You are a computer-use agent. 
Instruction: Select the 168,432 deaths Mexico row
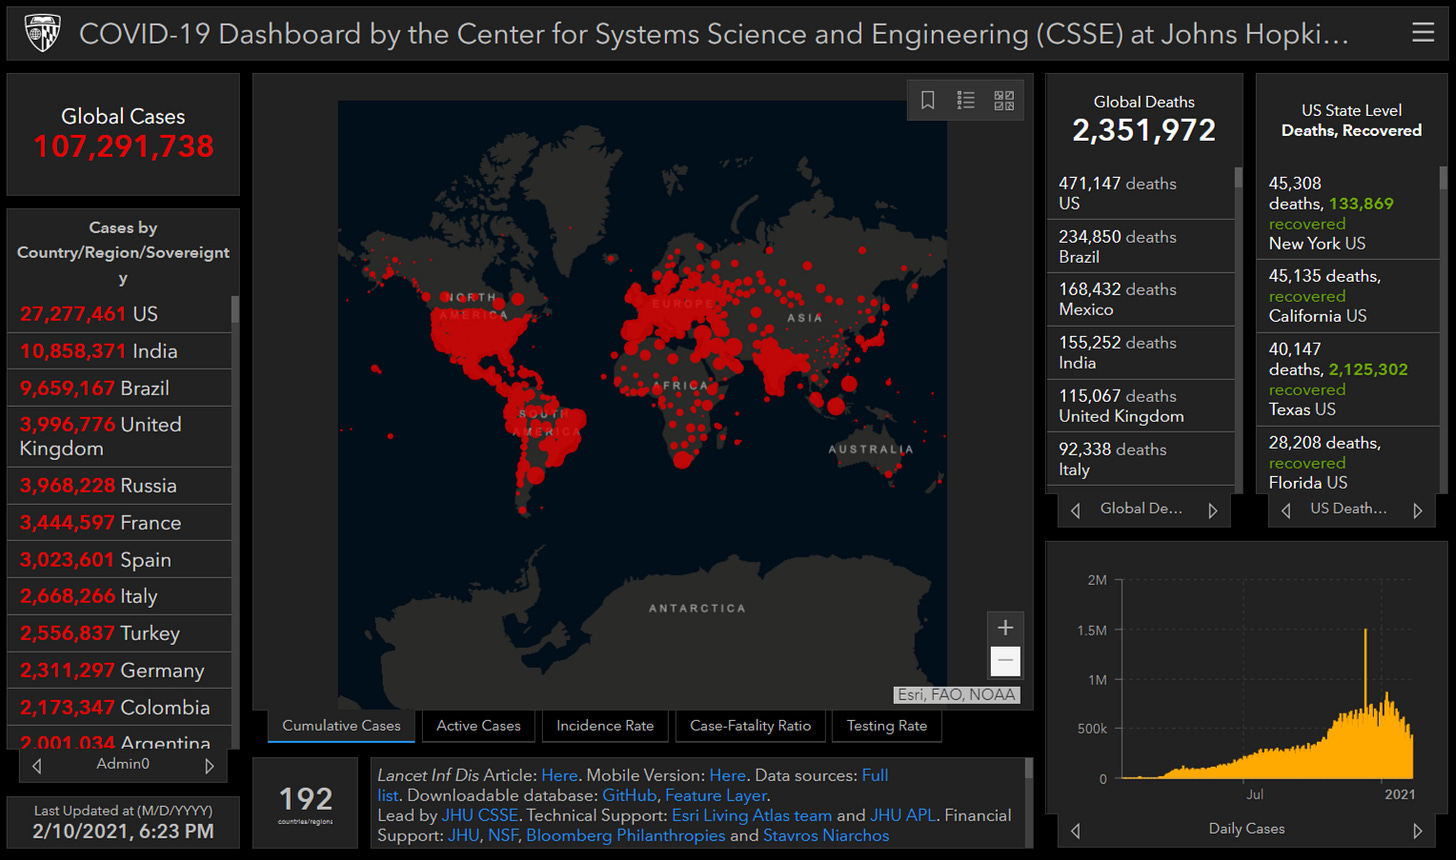(x=1141, y=299)
